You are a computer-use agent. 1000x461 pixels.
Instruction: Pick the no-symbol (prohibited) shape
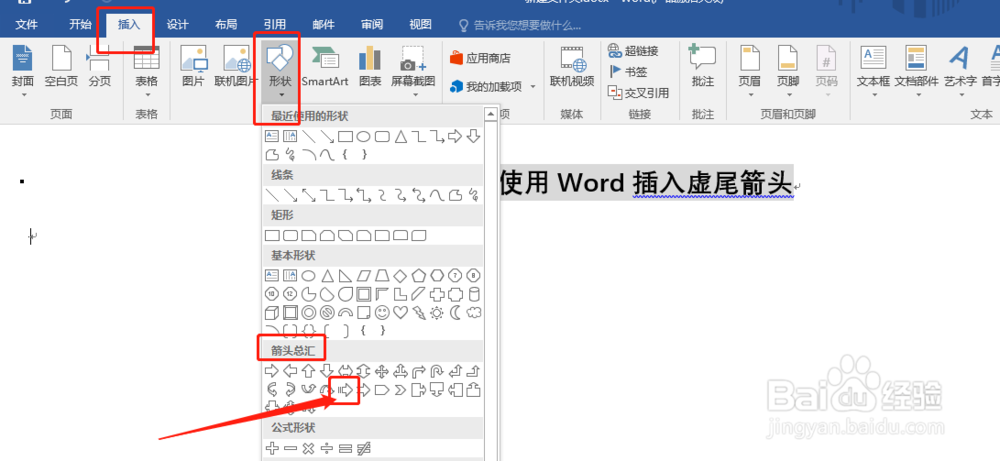coord(327,312)
